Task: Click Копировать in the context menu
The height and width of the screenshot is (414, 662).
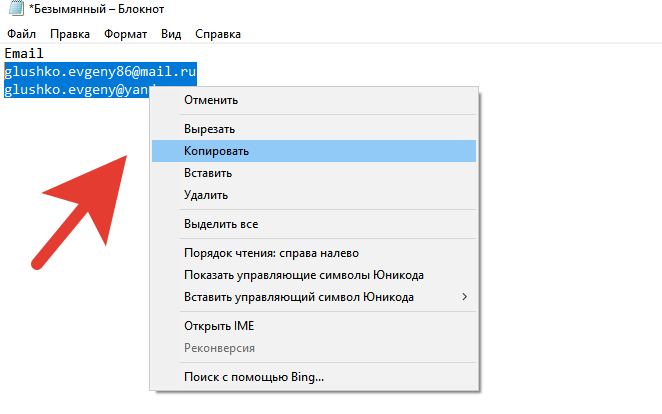Action: pos(216,151)
